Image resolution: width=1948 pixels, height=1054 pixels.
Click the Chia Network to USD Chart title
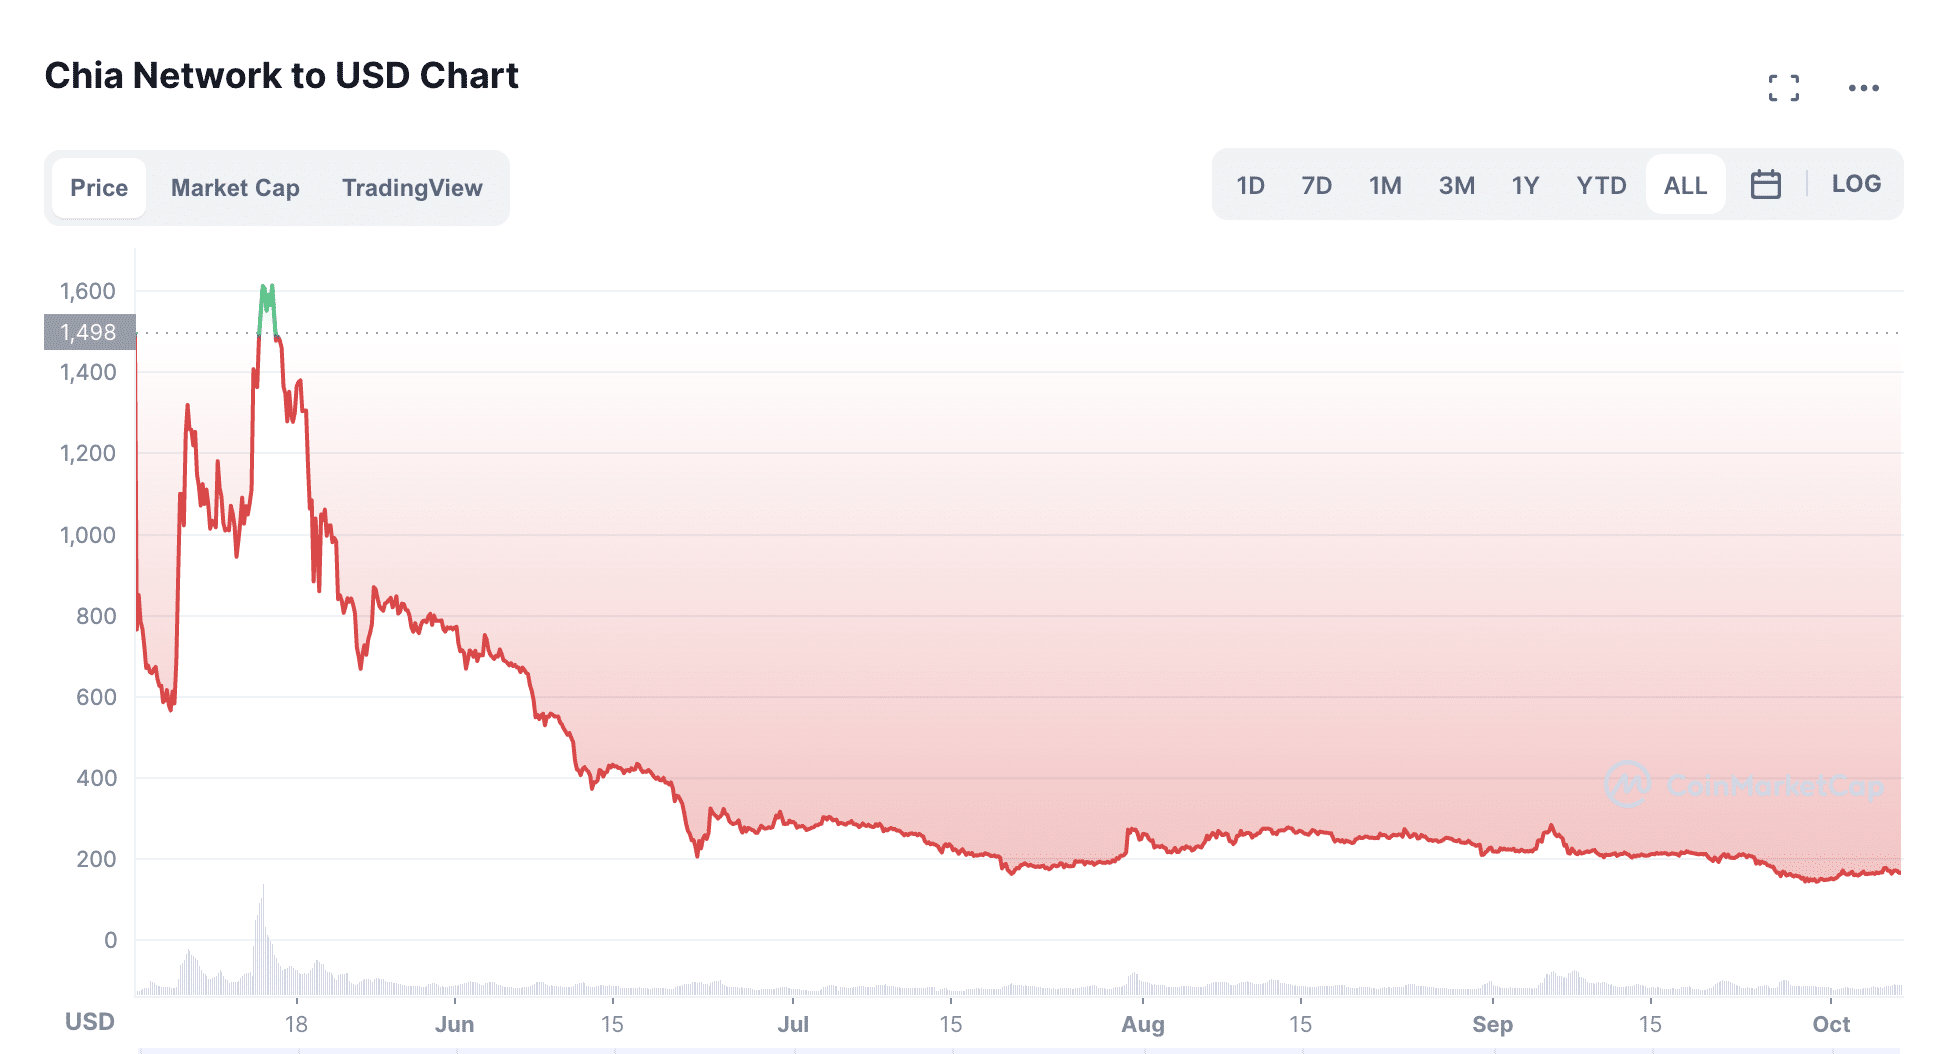pos(281,76)
